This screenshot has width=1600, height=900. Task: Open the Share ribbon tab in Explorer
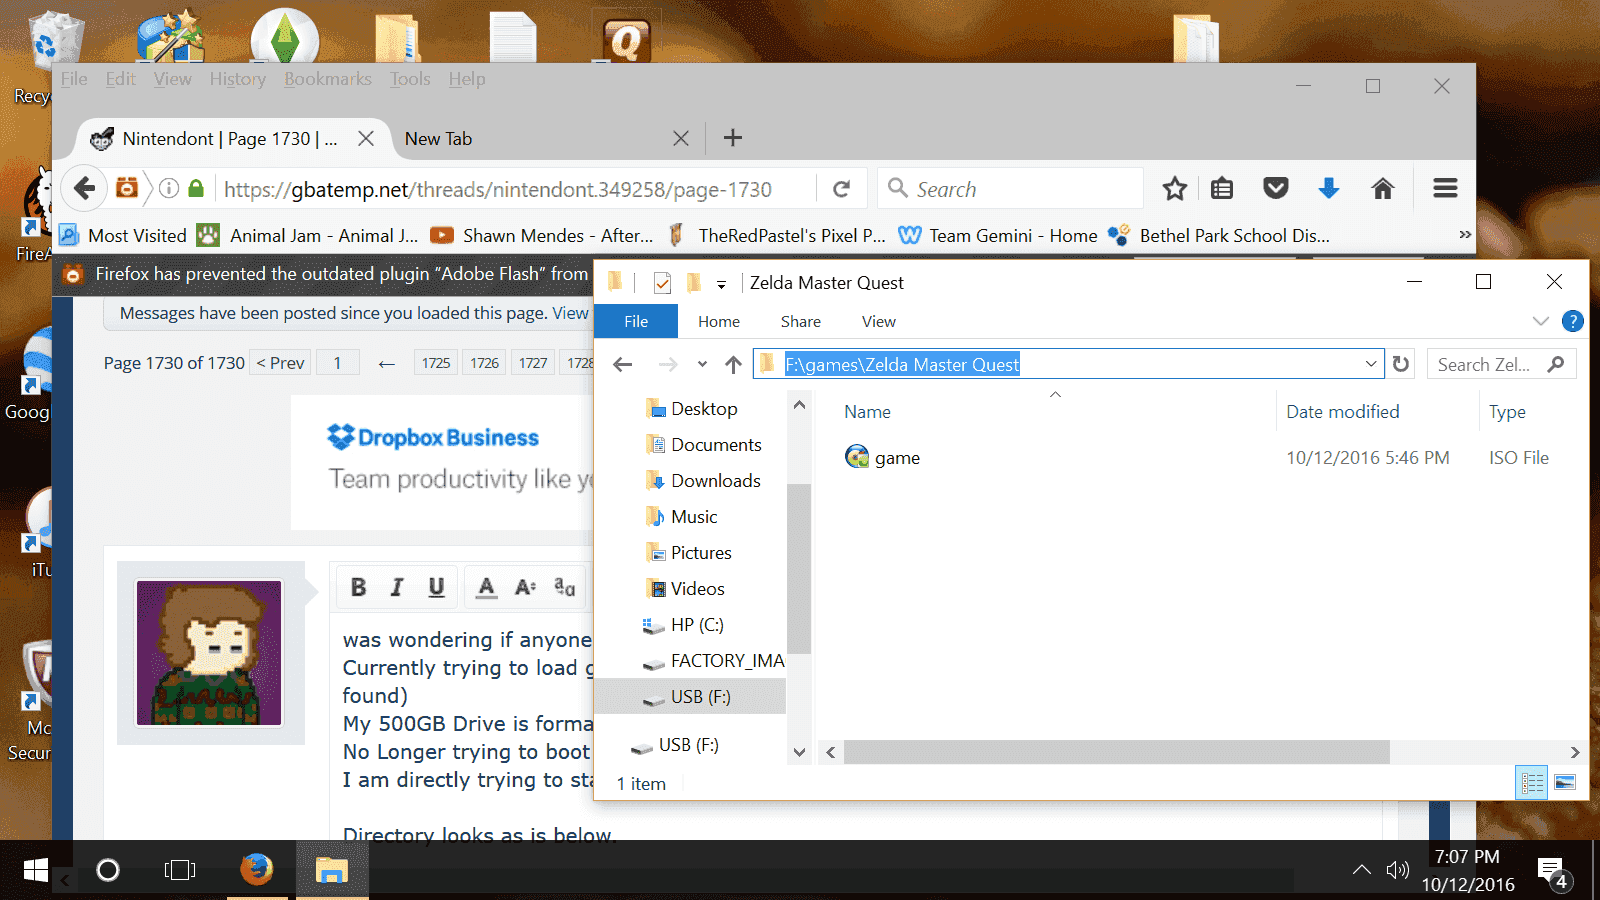point(801,321)
